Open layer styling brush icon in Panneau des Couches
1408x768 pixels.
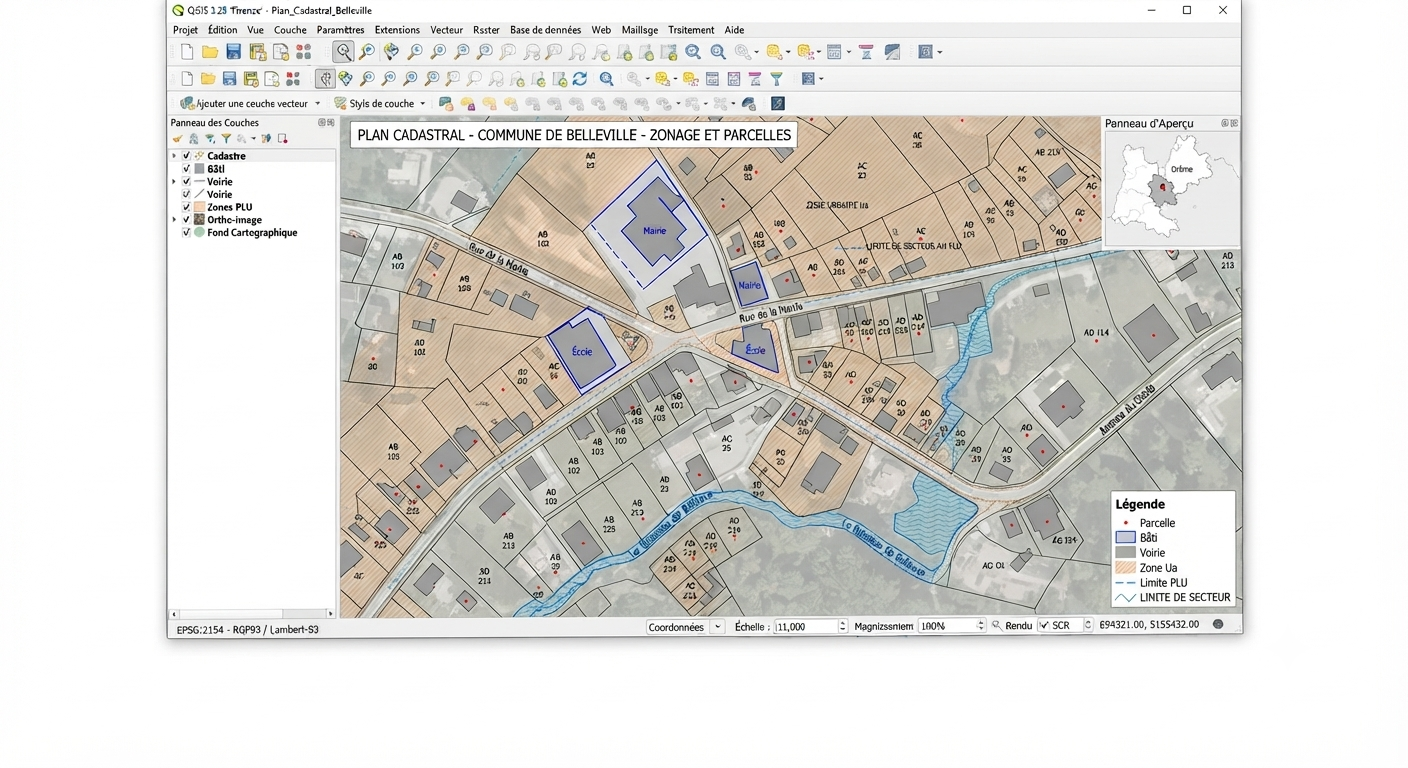coord(178,139)
